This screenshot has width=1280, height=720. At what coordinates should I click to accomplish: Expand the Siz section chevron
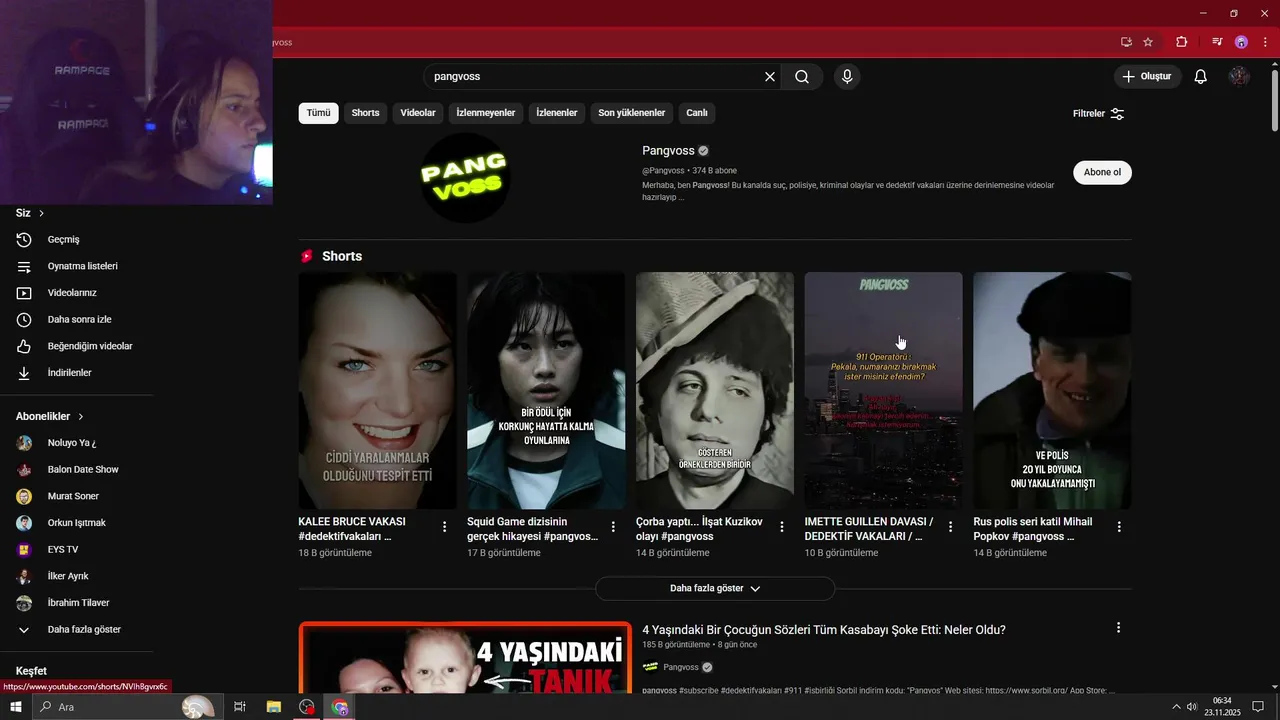point(41,213)
